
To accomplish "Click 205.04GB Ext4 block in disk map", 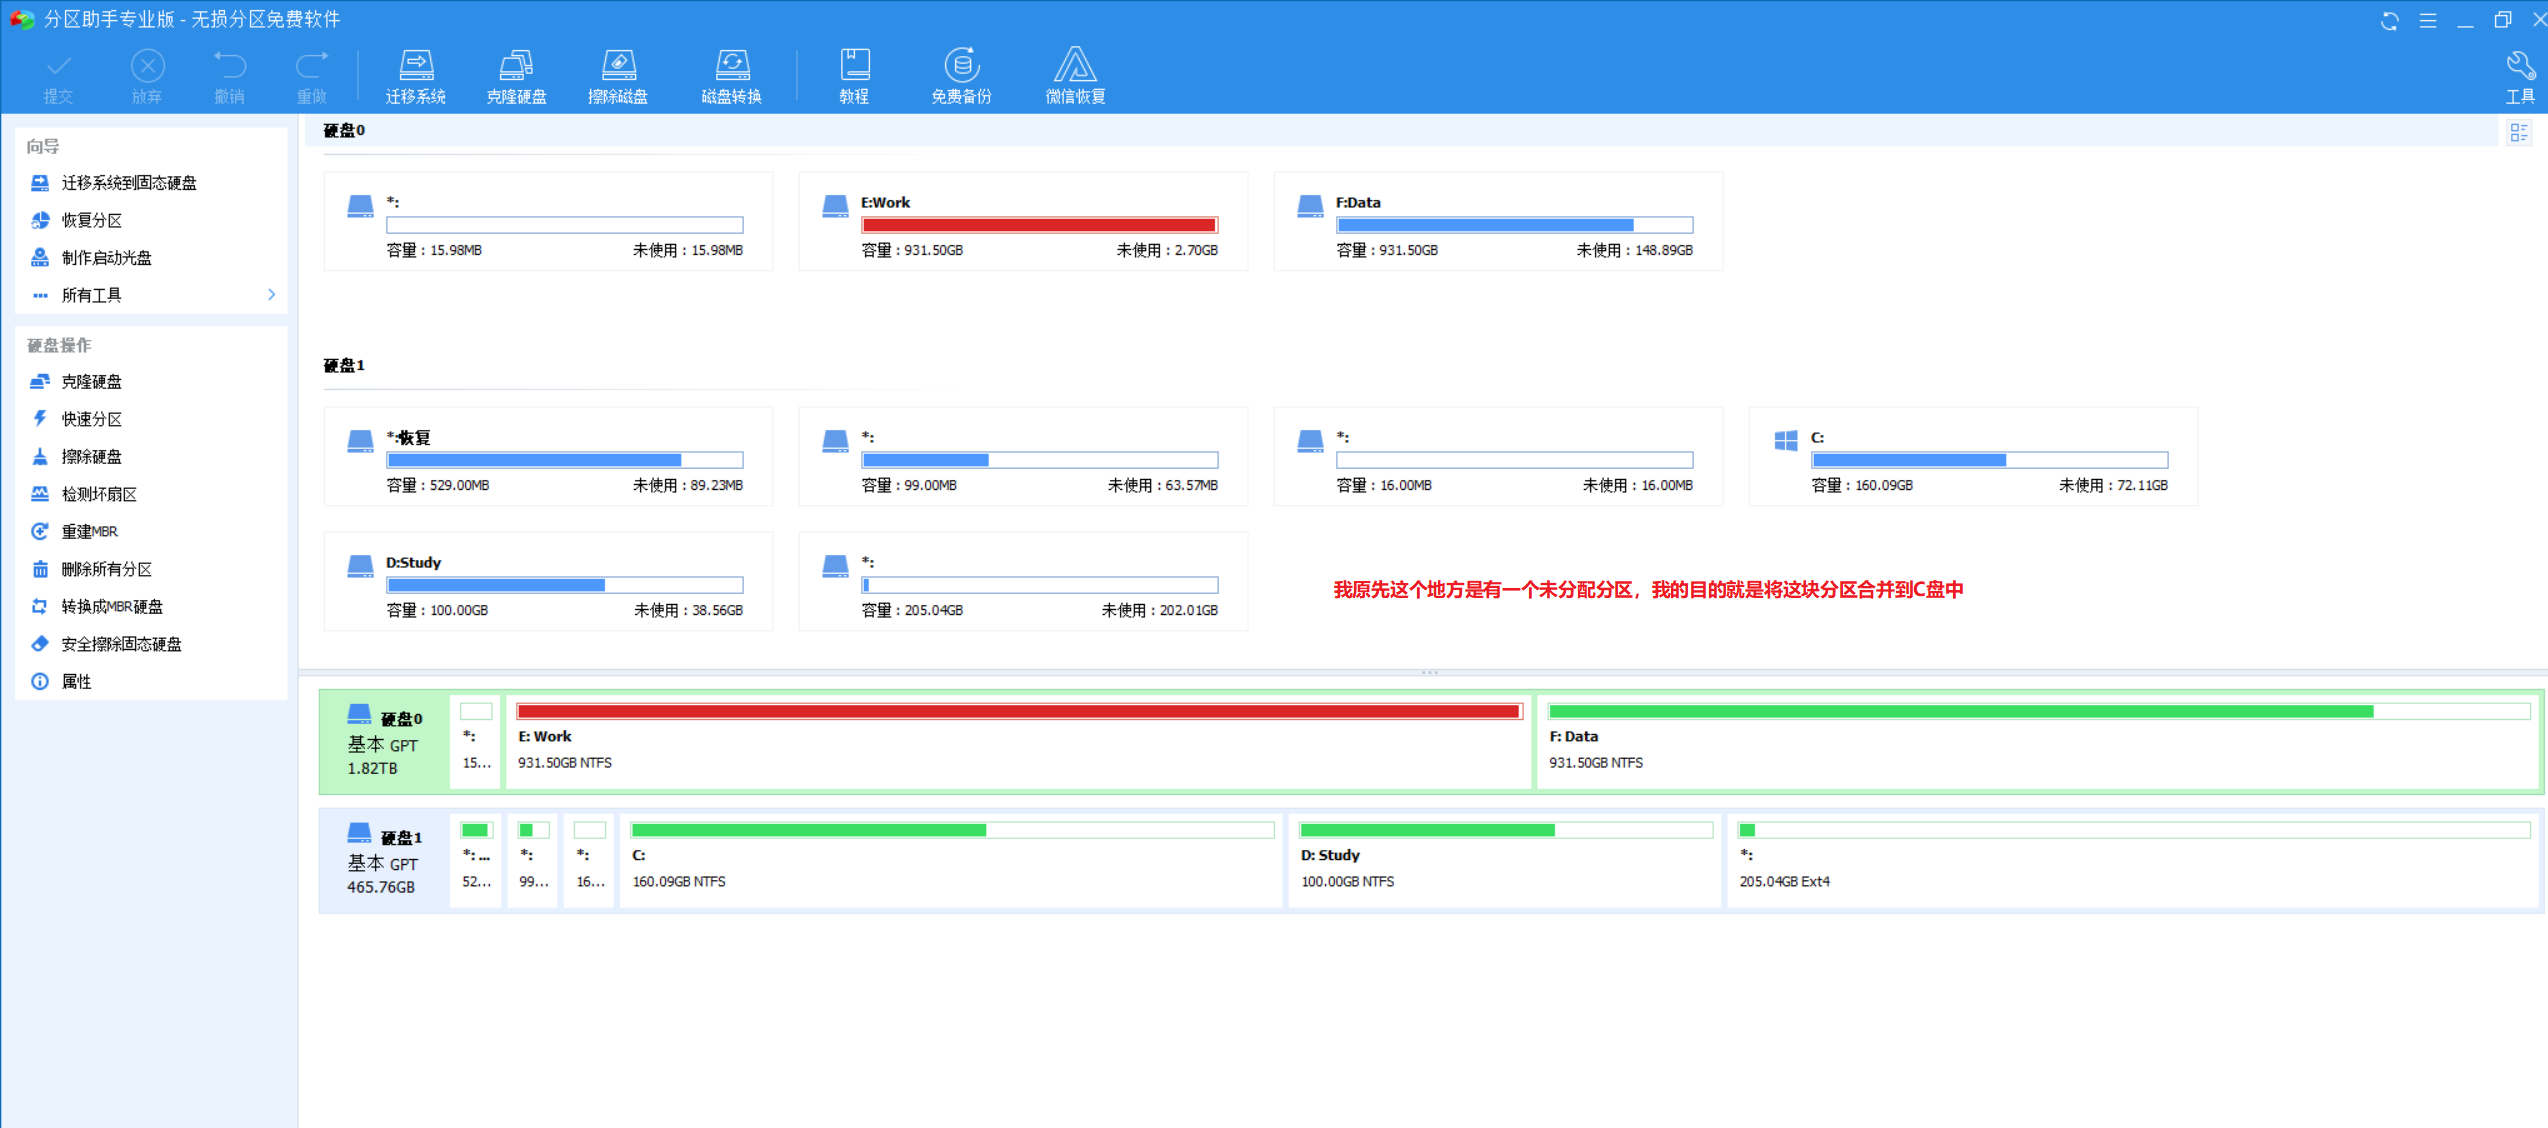I will pos(2133,861).
